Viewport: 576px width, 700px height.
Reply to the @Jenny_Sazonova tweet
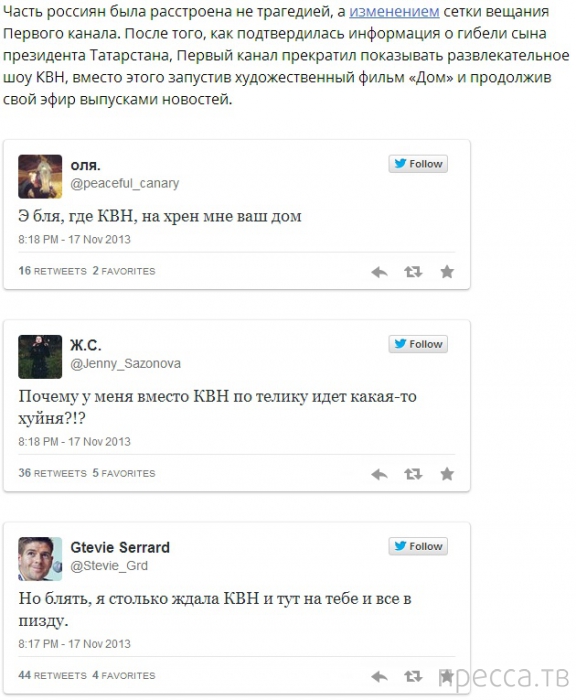[379, 474]
